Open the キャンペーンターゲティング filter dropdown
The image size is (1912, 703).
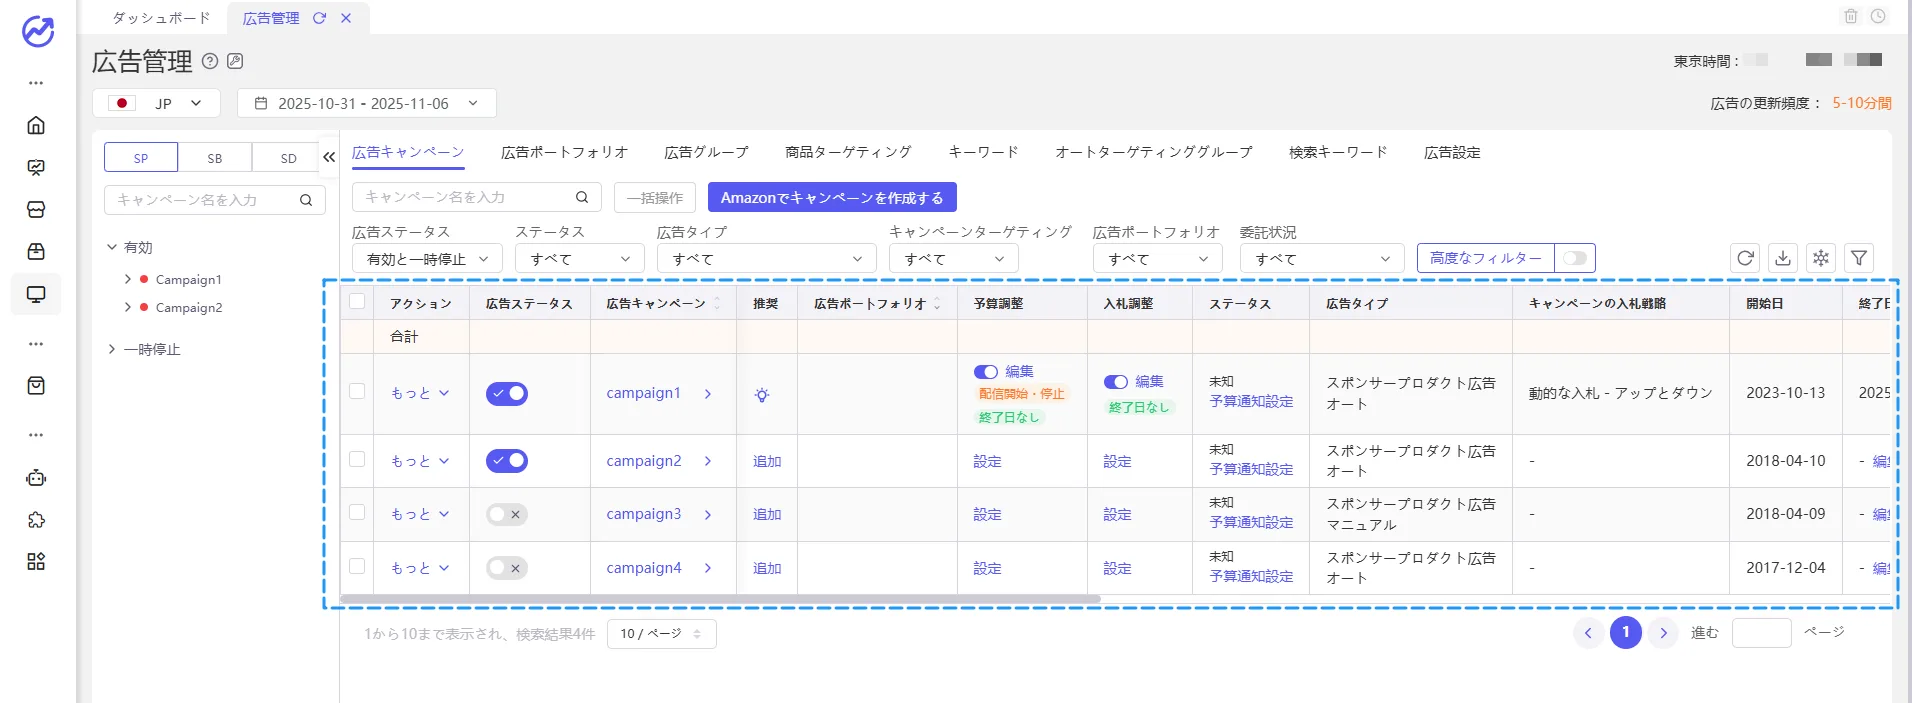point(954,258)
